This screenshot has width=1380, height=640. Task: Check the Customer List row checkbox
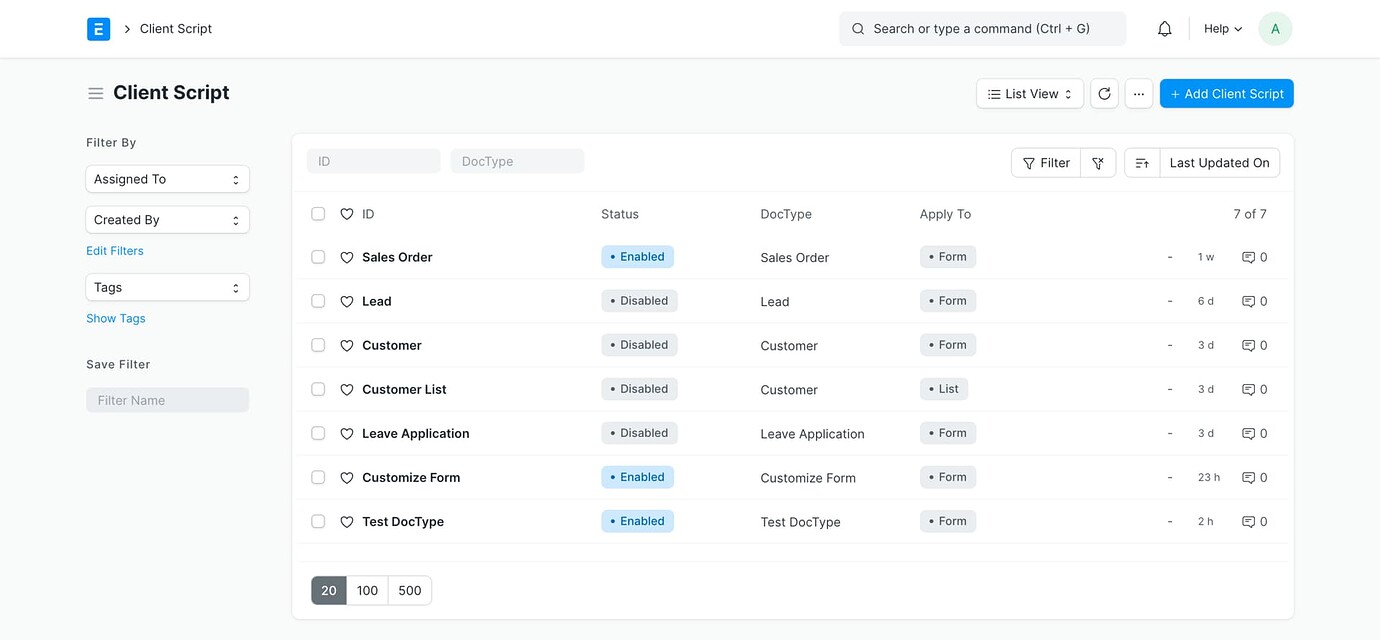[x=318, y=389]
